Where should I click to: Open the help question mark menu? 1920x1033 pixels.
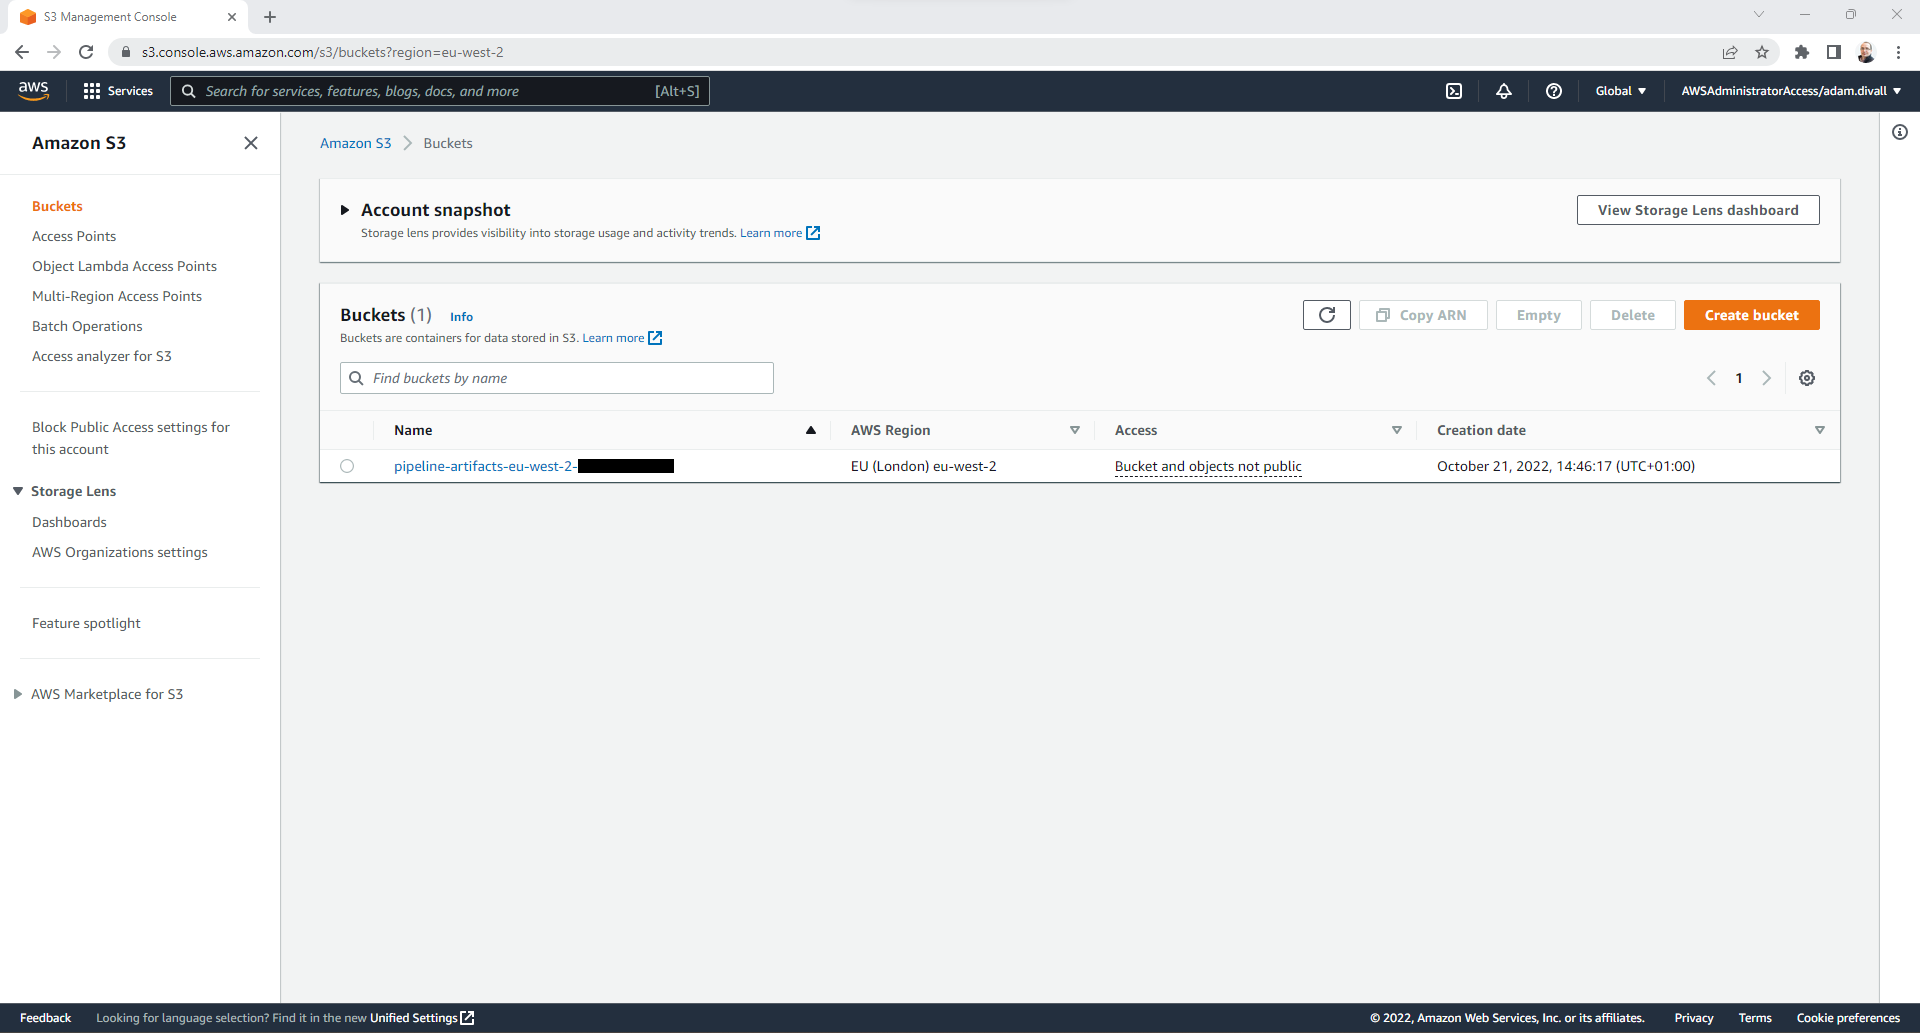(1554, 91)
